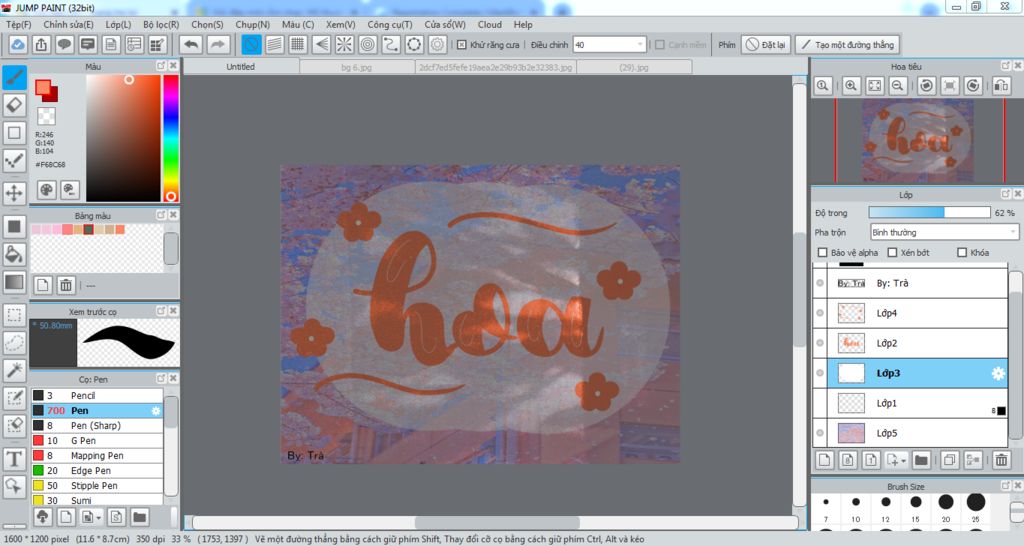Add a layer folder icon

921,460
